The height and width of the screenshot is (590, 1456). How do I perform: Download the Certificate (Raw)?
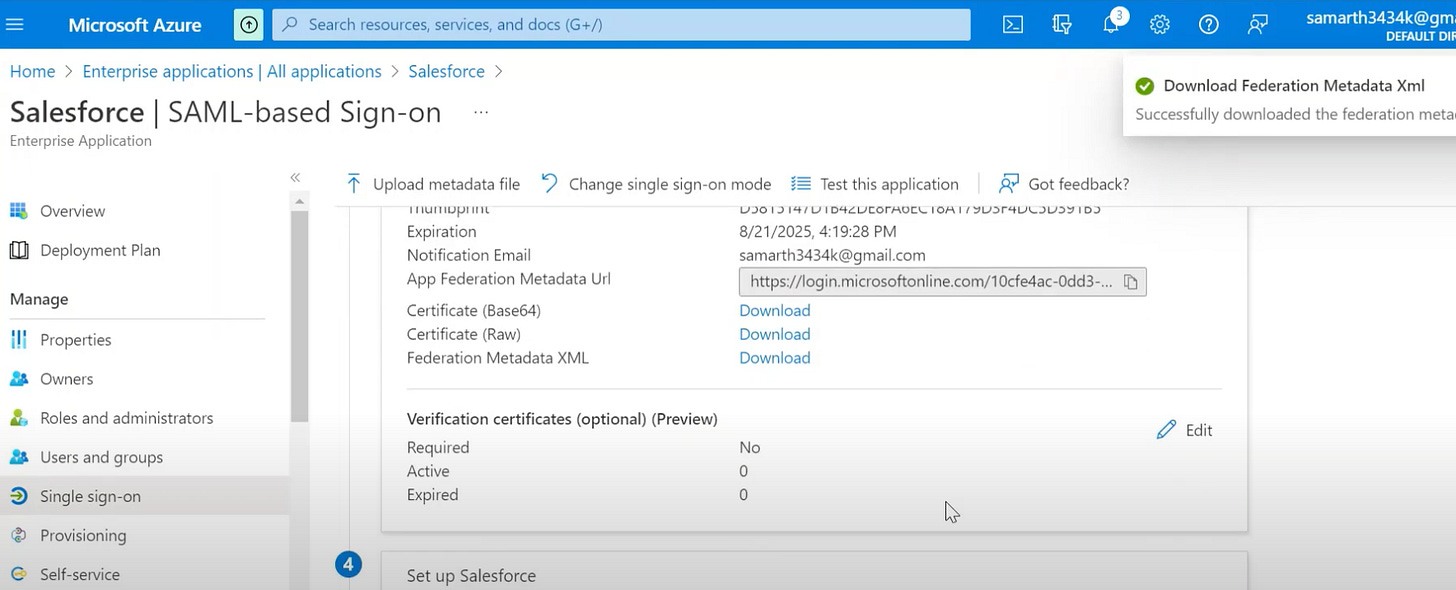774,334
